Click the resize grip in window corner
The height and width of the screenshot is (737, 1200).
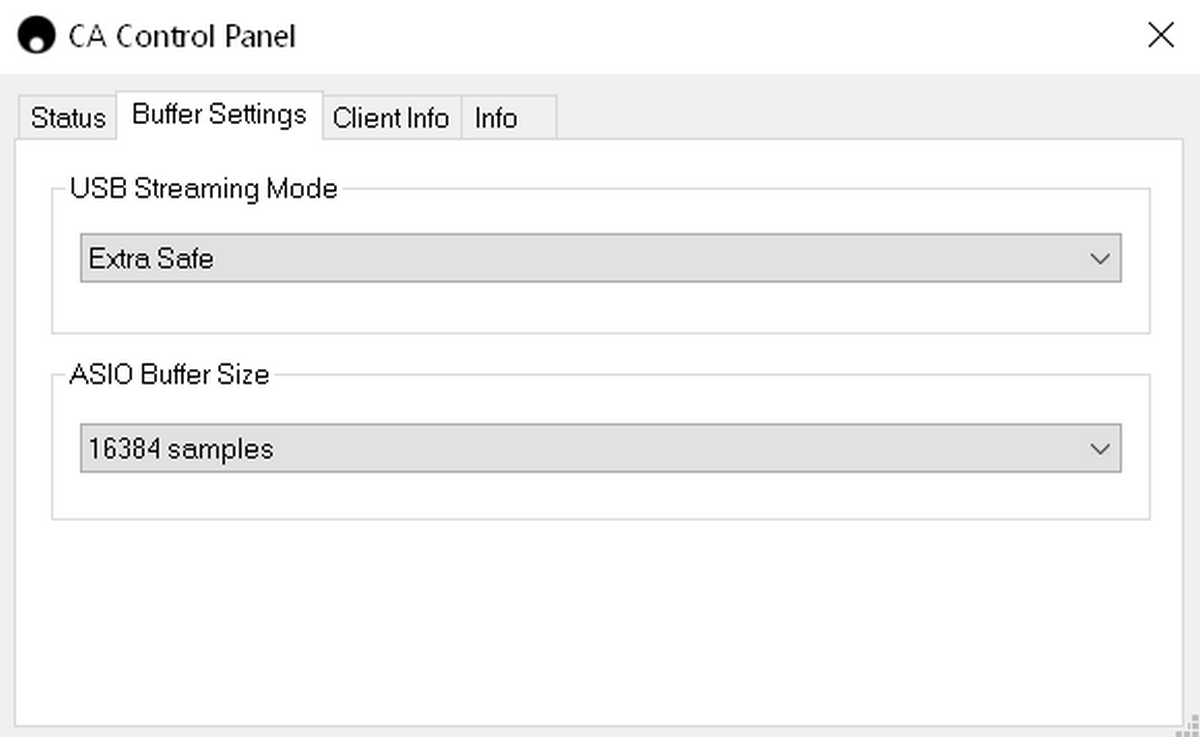pyautogui.click(x=1190, y=726)
